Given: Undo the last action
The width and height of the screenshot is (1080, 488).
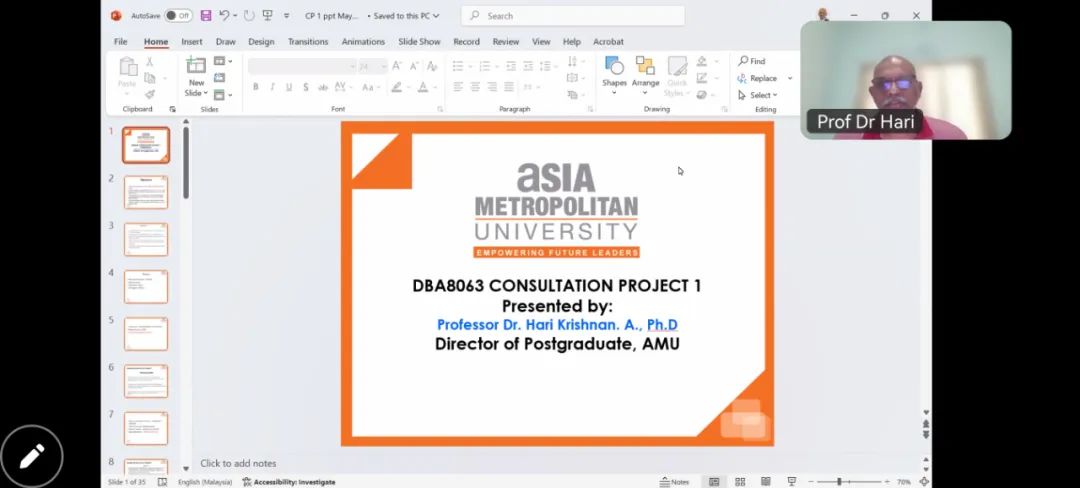Looking at the screenshot, I should click(224, 16).
